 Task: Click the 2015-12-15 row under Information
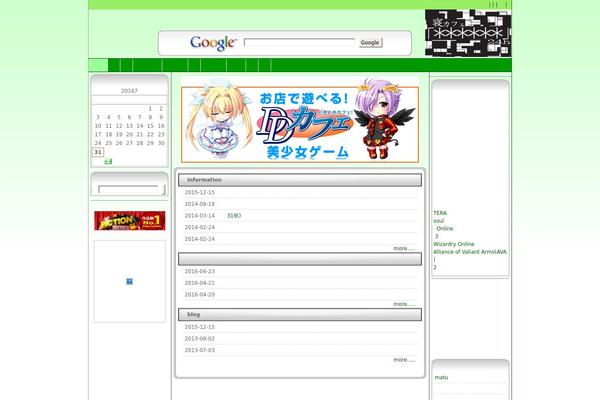300,193
